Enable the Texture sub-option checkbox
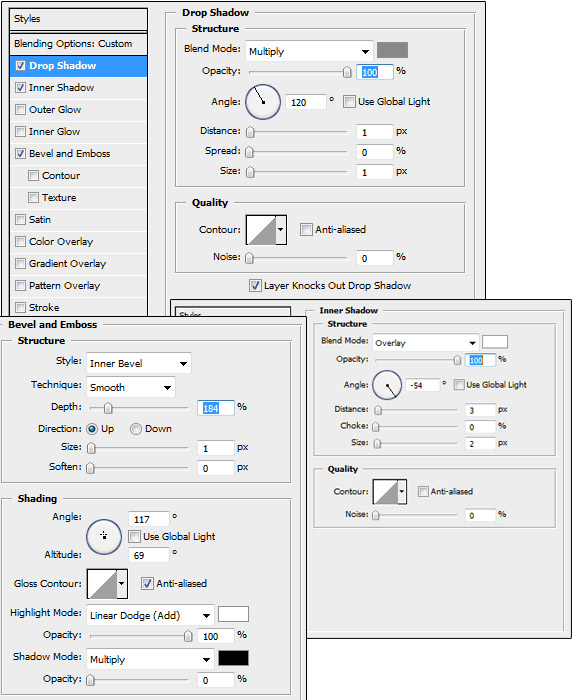 pyautogui.click(x=33, y=197)
